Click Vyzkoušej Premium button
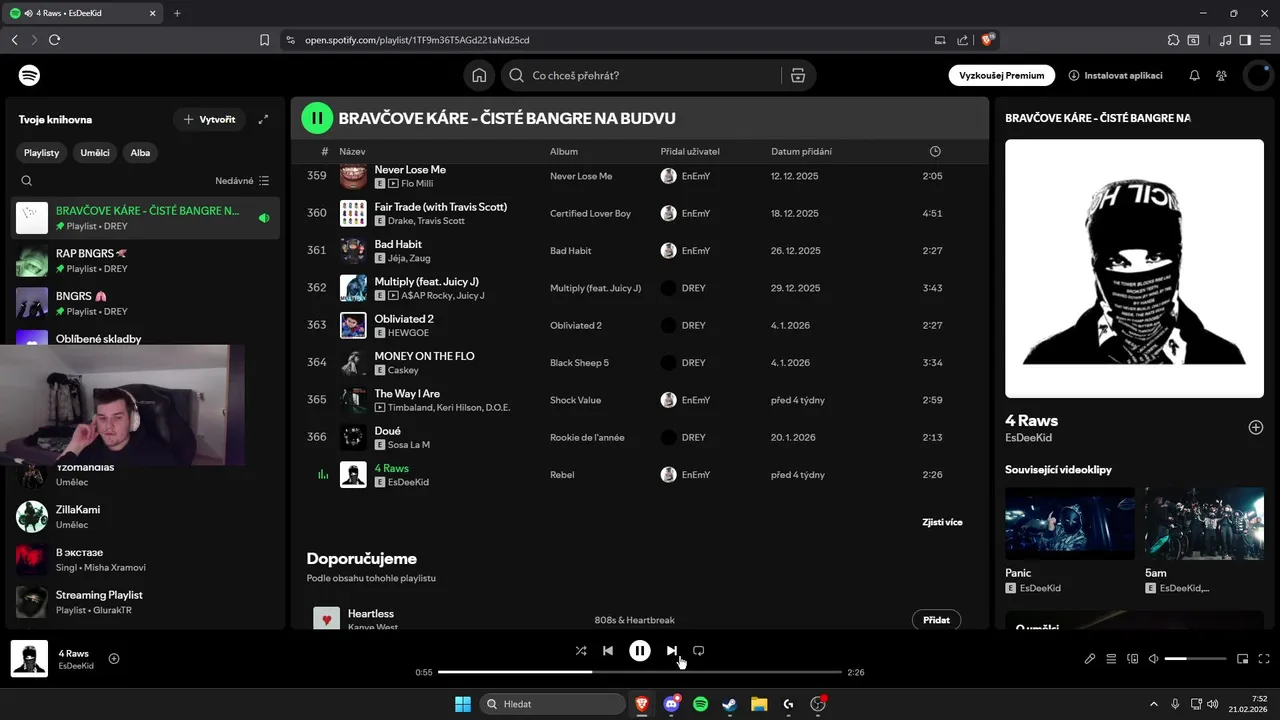This screenshot has height=720, width=1280. 1001,75
